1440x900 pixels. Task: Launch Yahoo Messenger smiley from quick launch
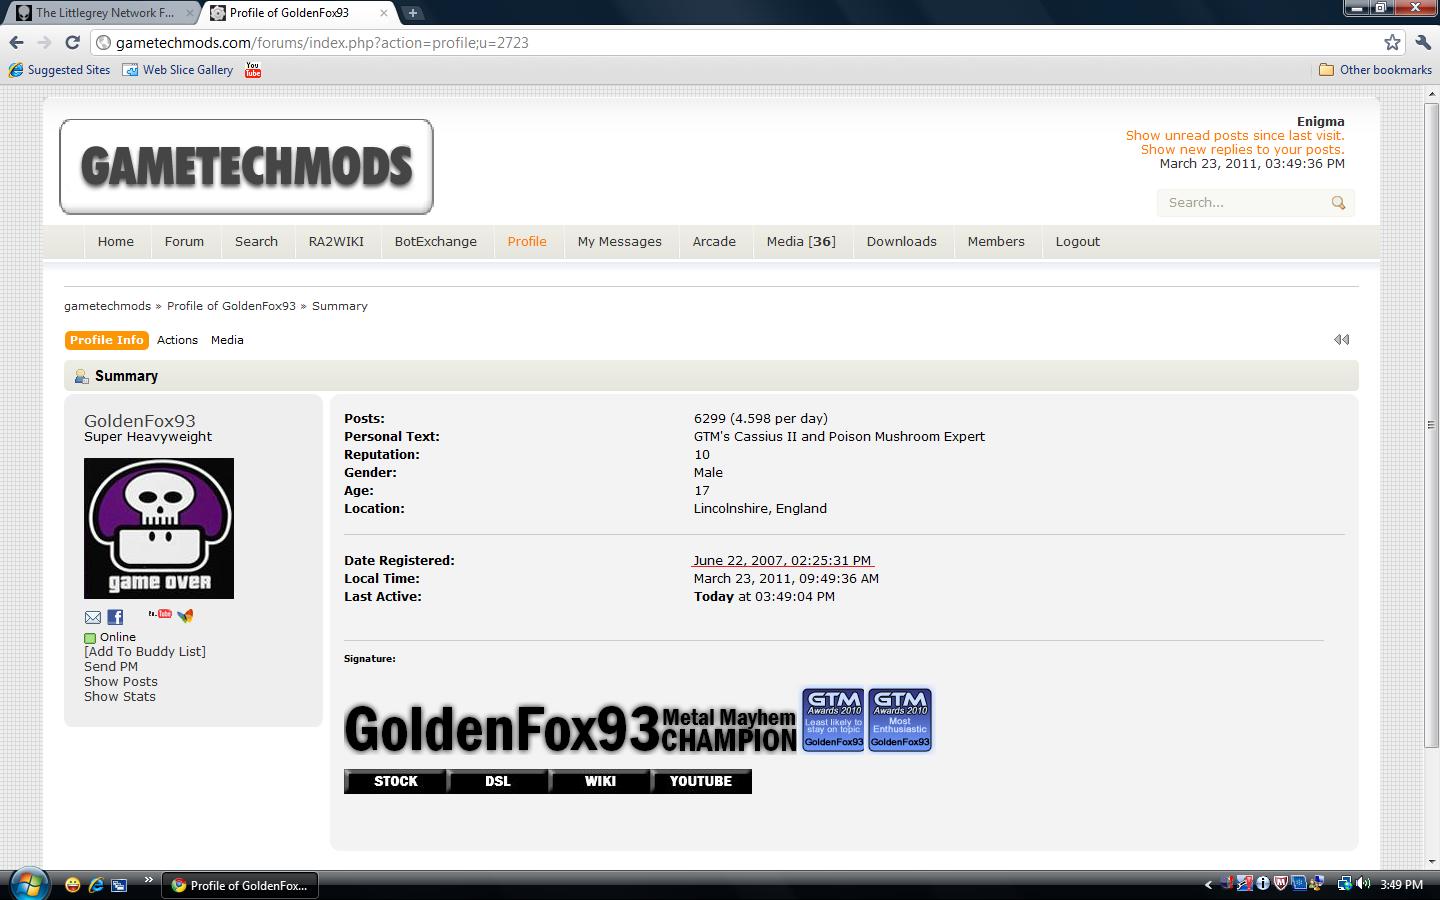click(73, 885)
